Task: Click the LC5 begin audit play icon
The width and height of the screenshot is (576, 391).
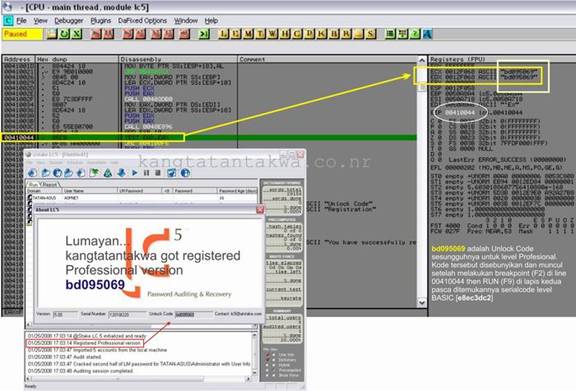Action: [135, 173]
